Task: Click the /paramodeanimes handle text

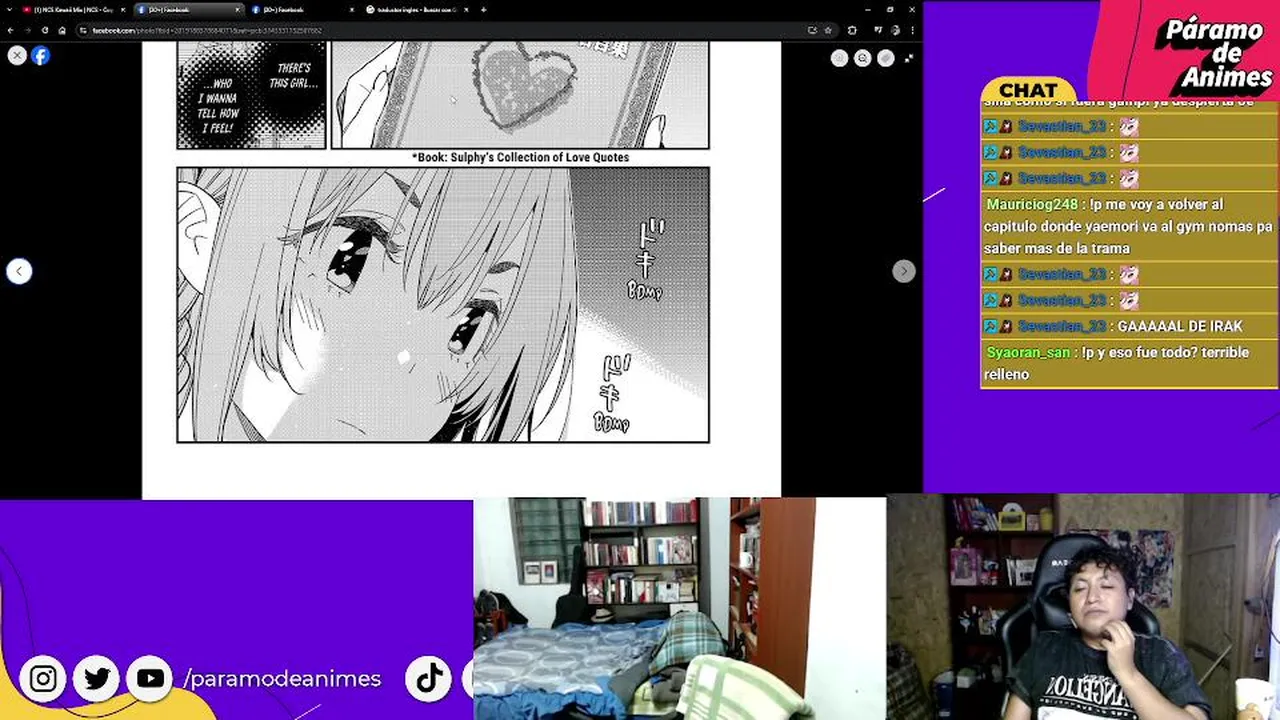Action: click(x=283, y=679)
